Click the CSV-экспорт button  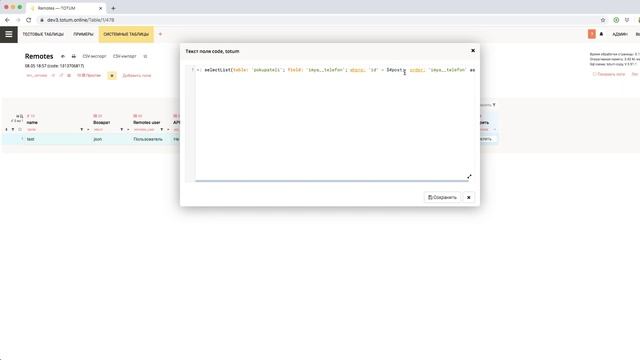click(x=94, y=56)
